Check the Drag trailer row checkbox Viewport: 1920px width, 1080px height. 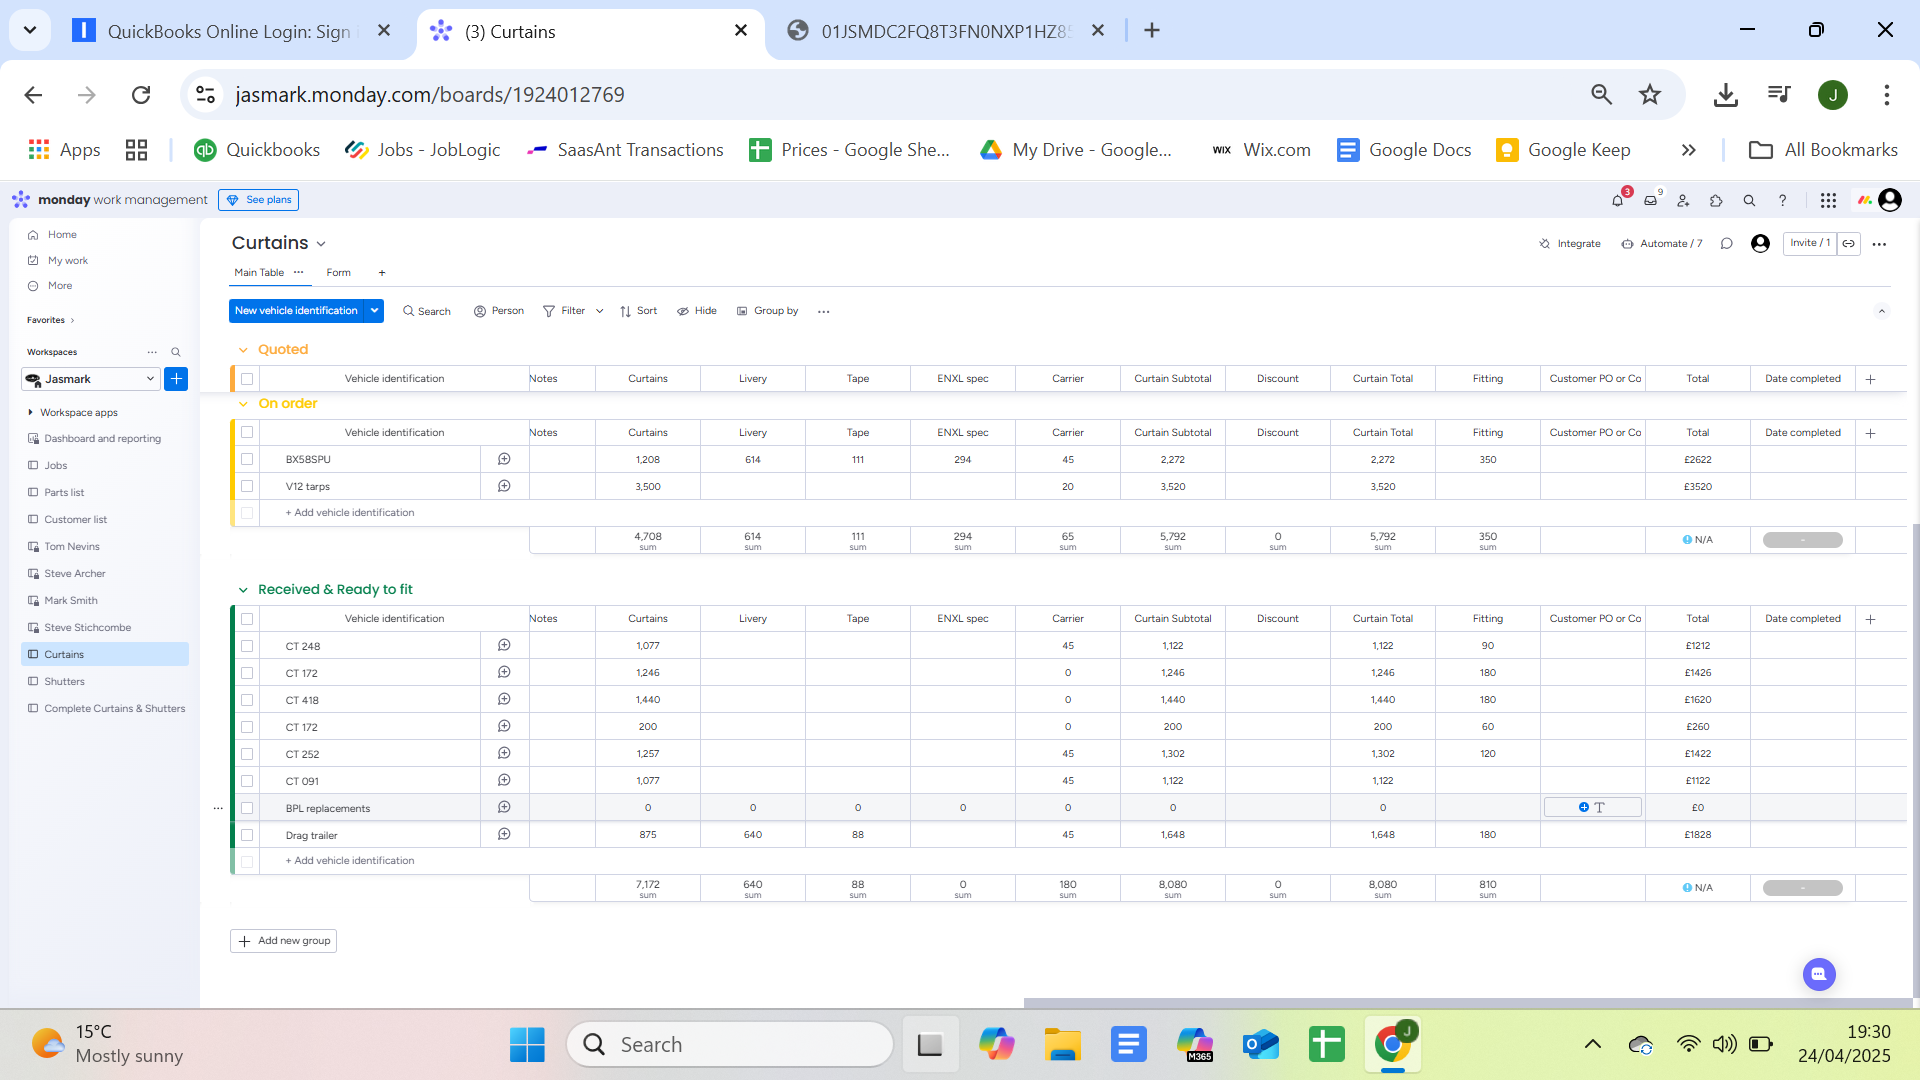(247, 835)
